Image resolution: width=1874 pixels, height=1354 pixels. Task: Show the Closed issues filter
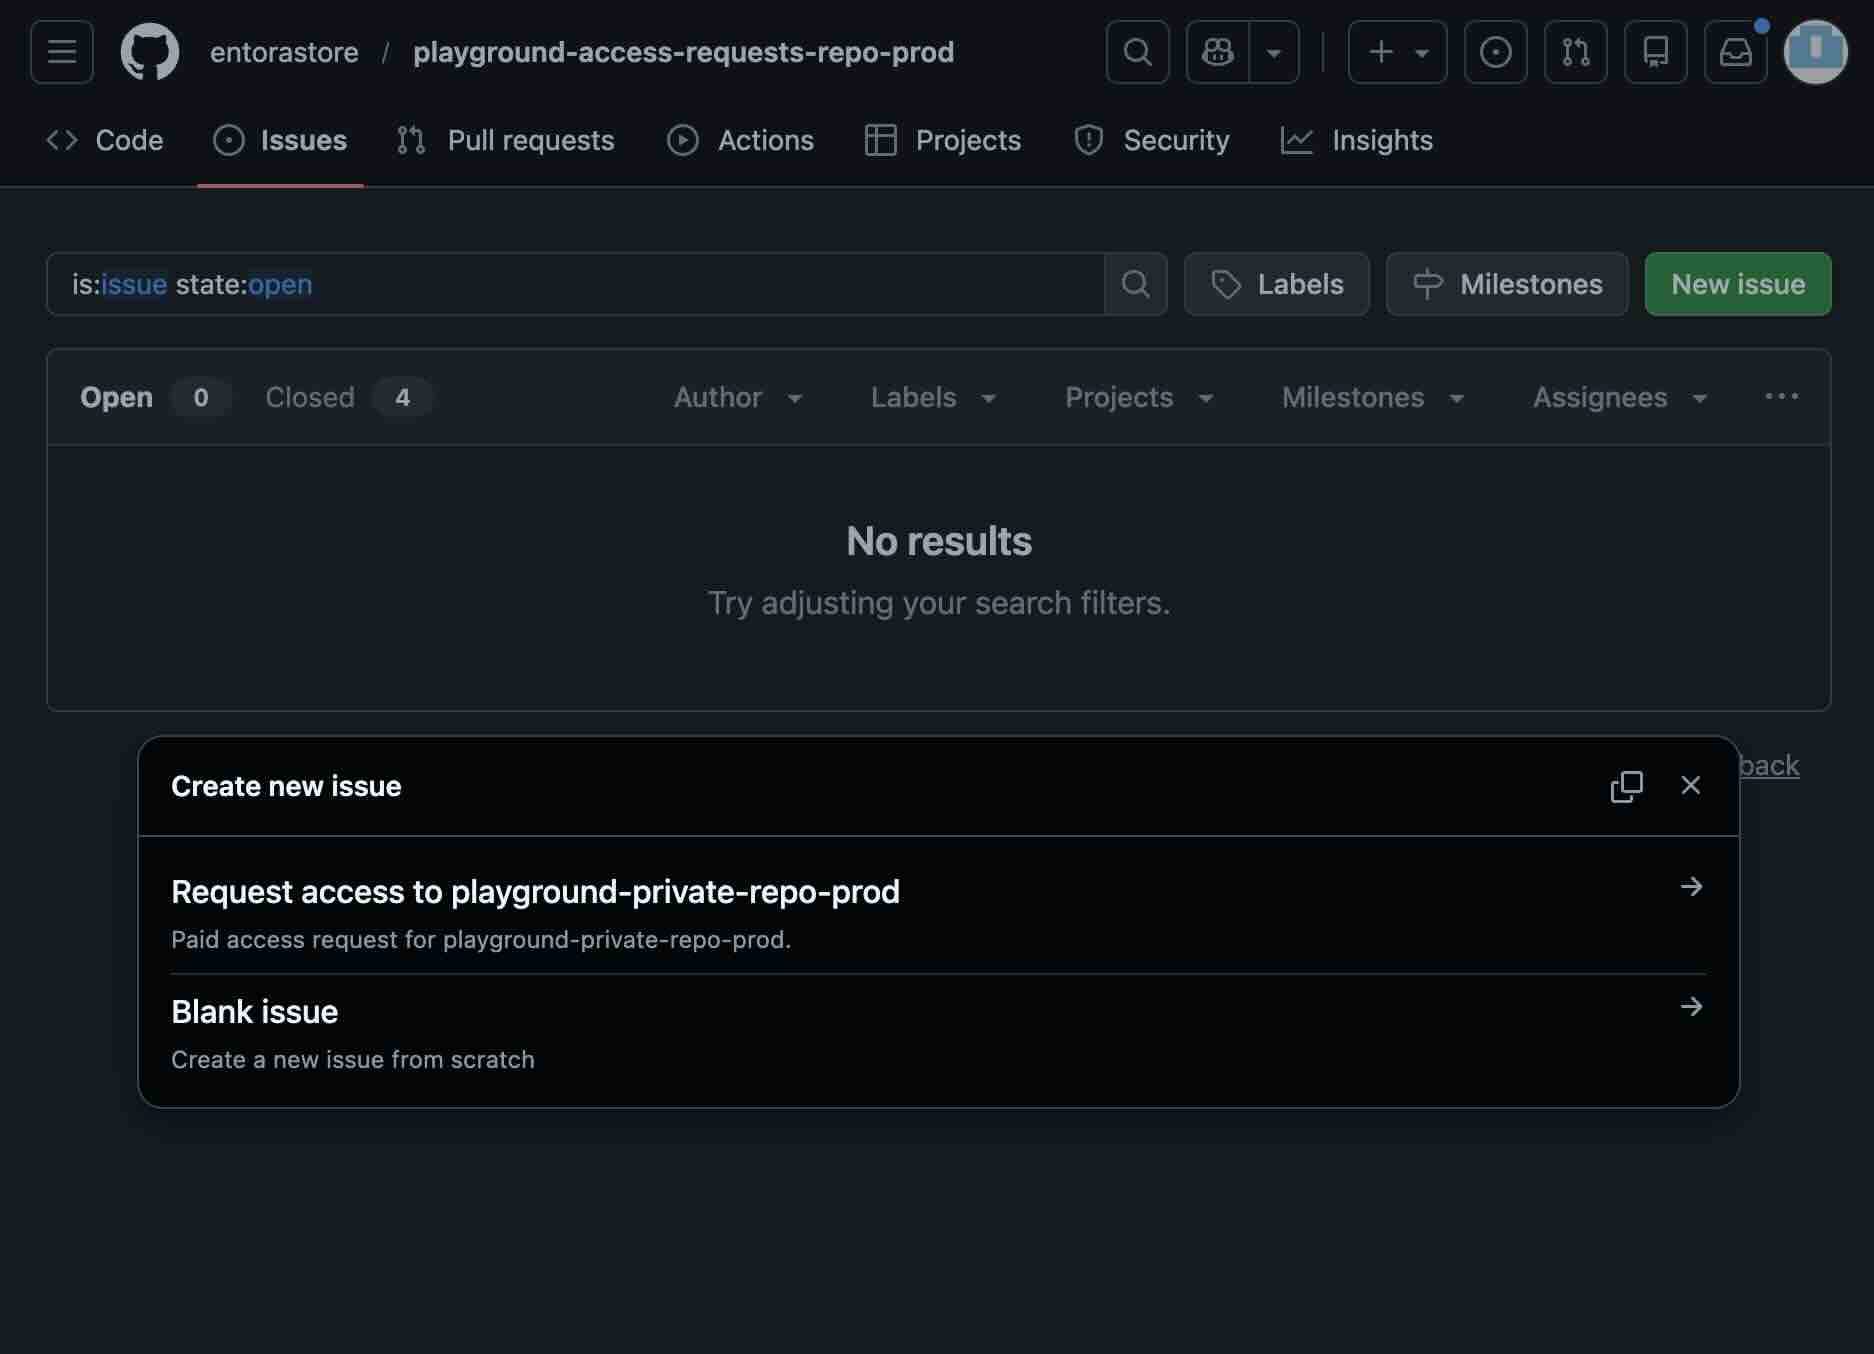[x=309, y=397]
